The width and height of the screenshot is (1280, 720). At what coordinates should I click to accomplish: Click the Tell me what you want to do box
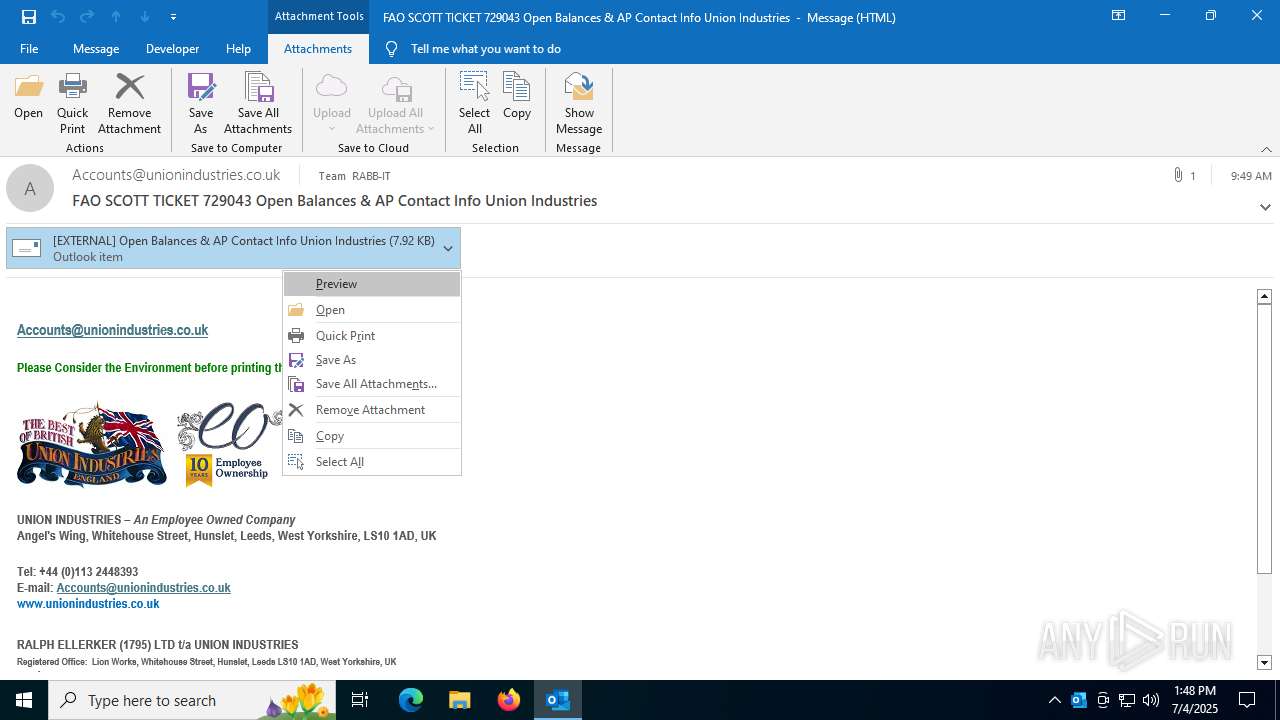[485, 49]
